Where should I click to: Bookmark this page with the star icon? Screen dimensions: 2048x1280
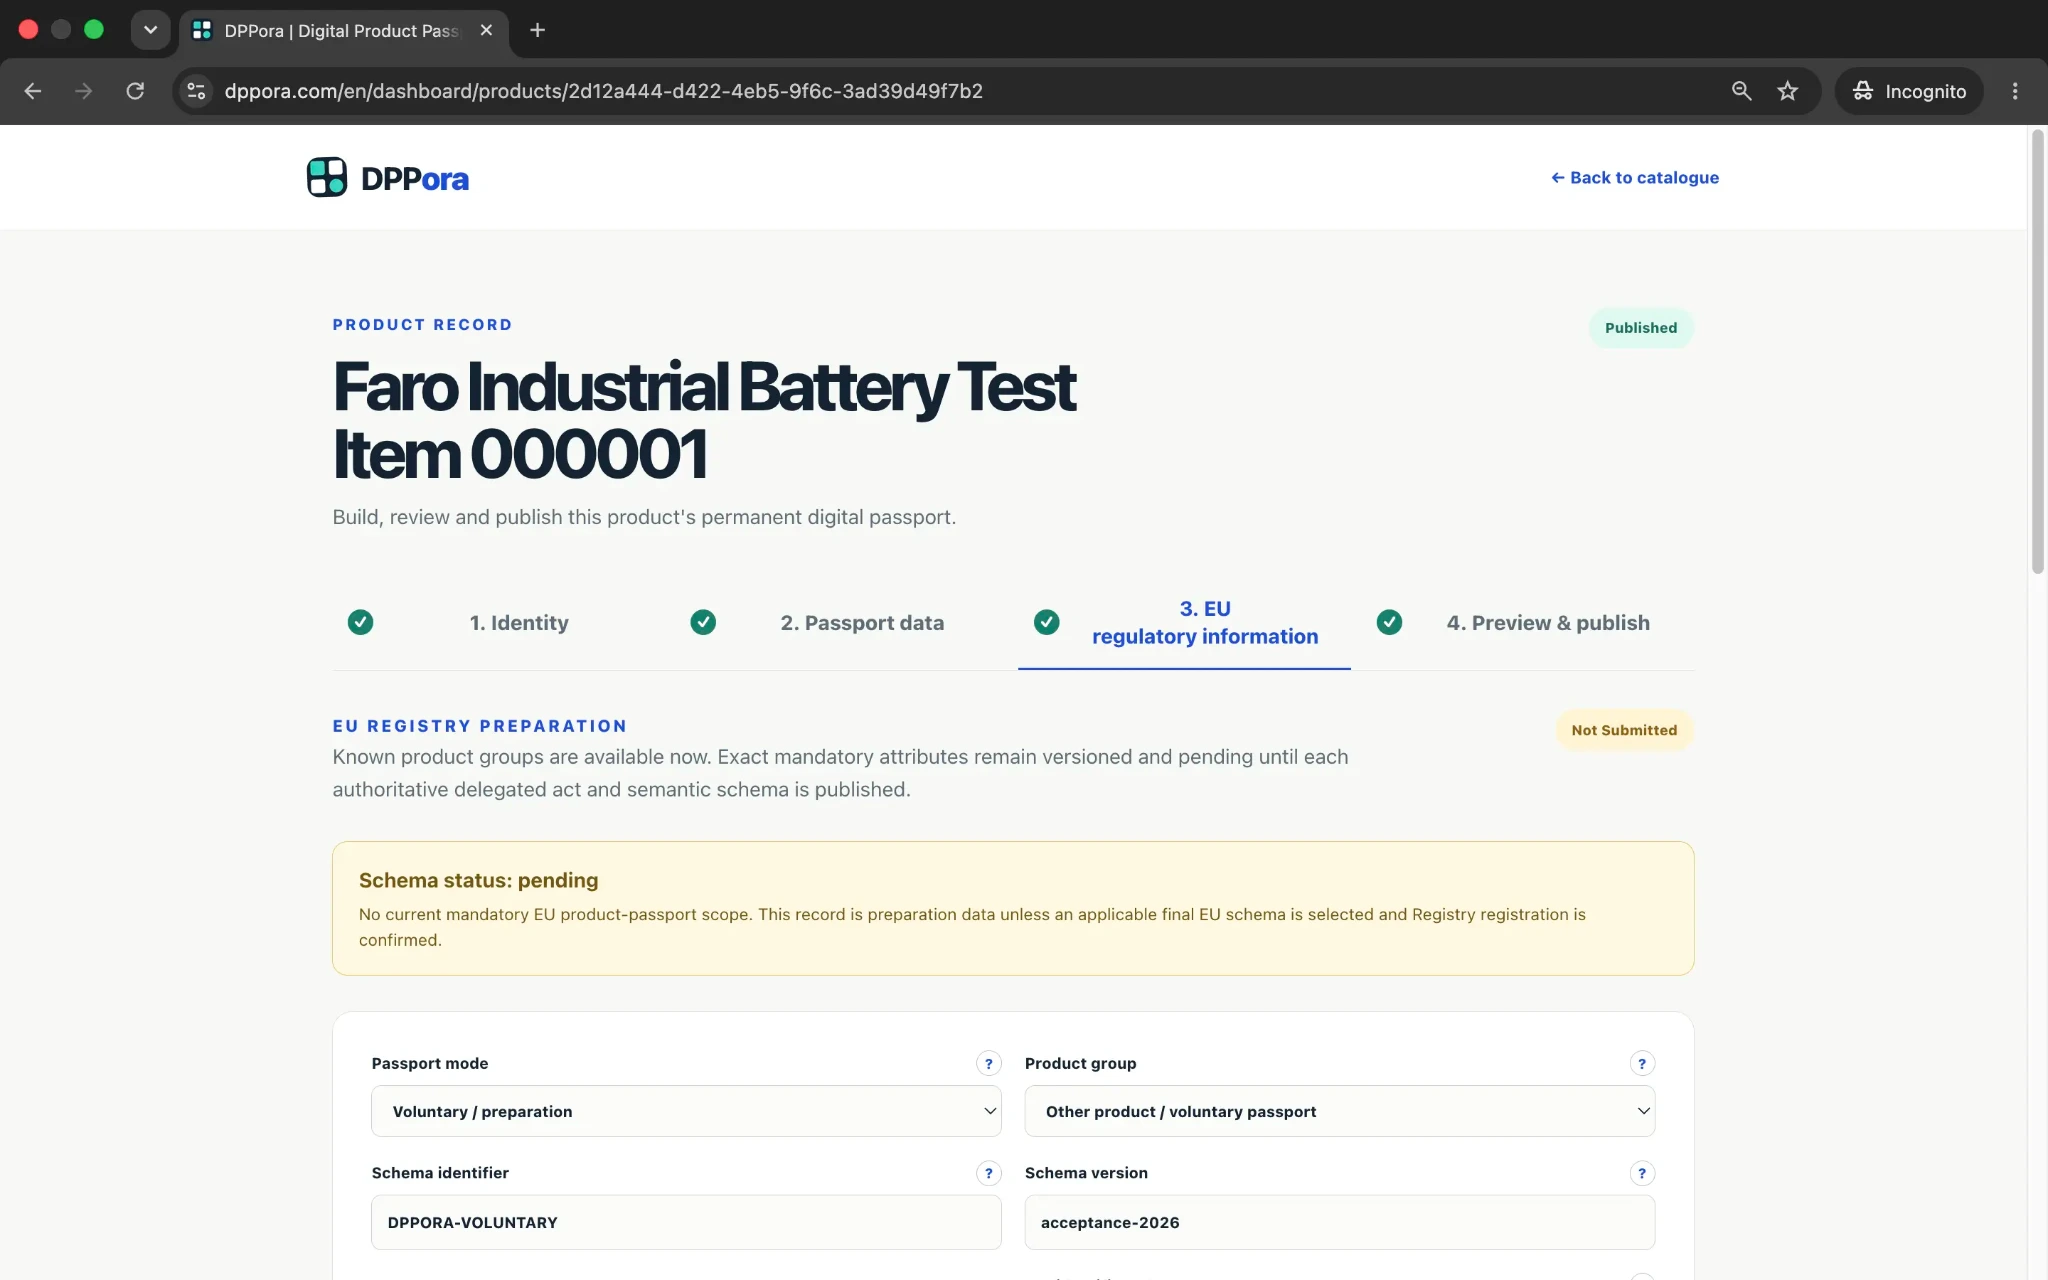pyautogui.click(x=1788, y=91)
